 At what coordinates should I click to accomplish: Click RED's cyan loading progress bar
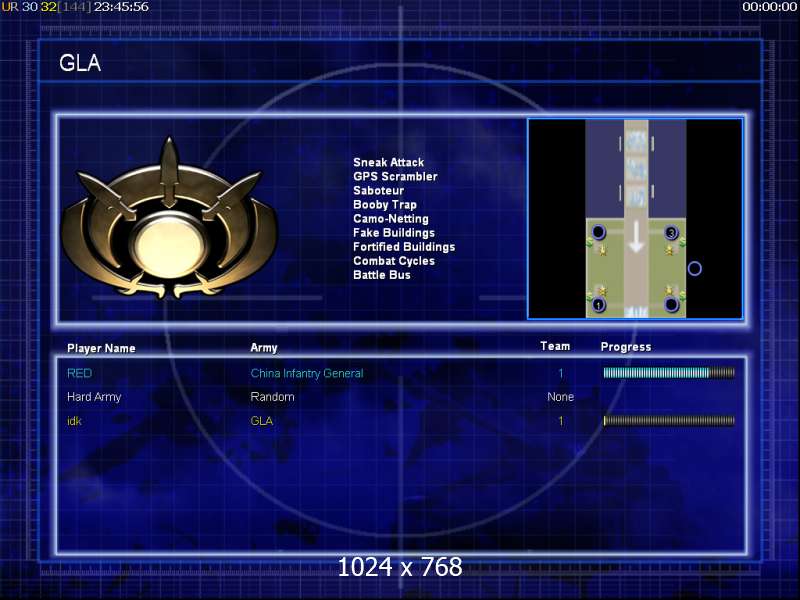click(x=669, y=373)
